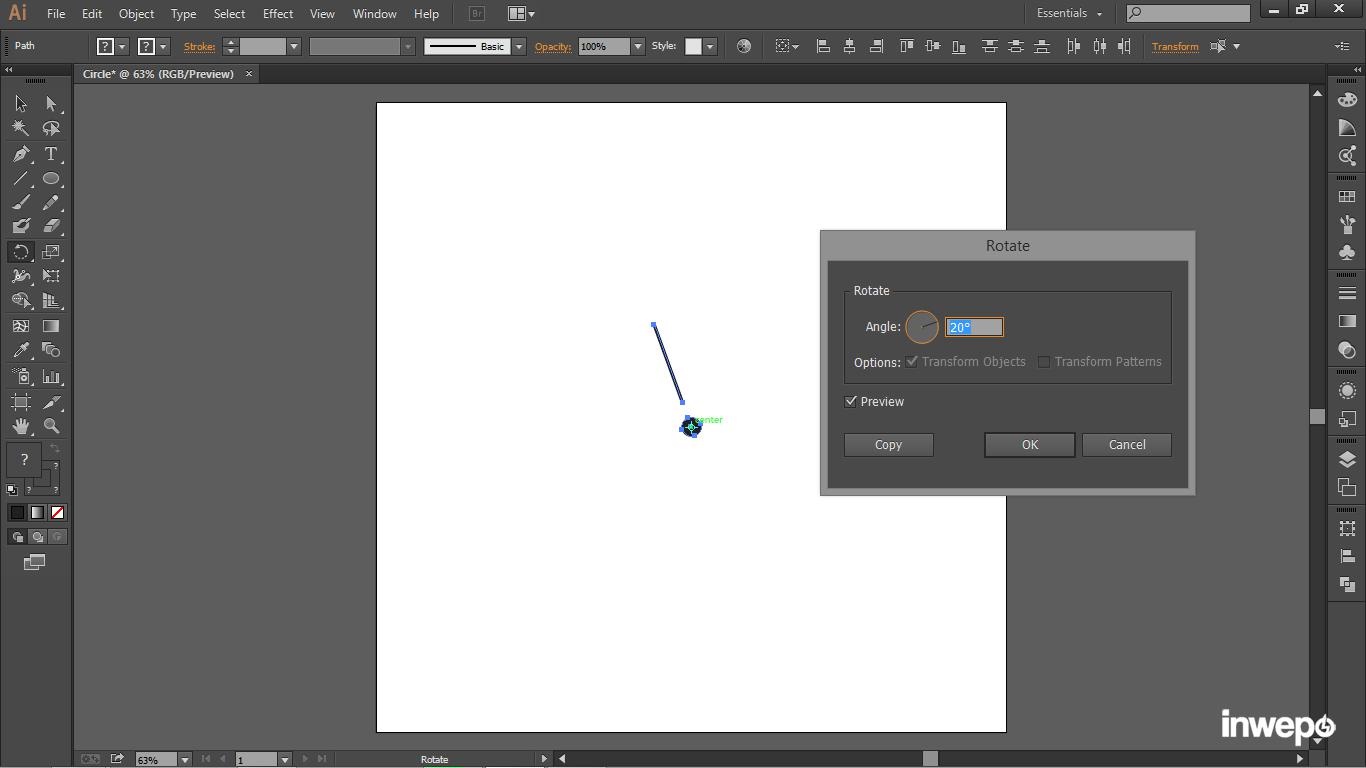The width and height of the screenshot is (1366, 768).
Task: Select the Ellipse tool
Action: 51,179
